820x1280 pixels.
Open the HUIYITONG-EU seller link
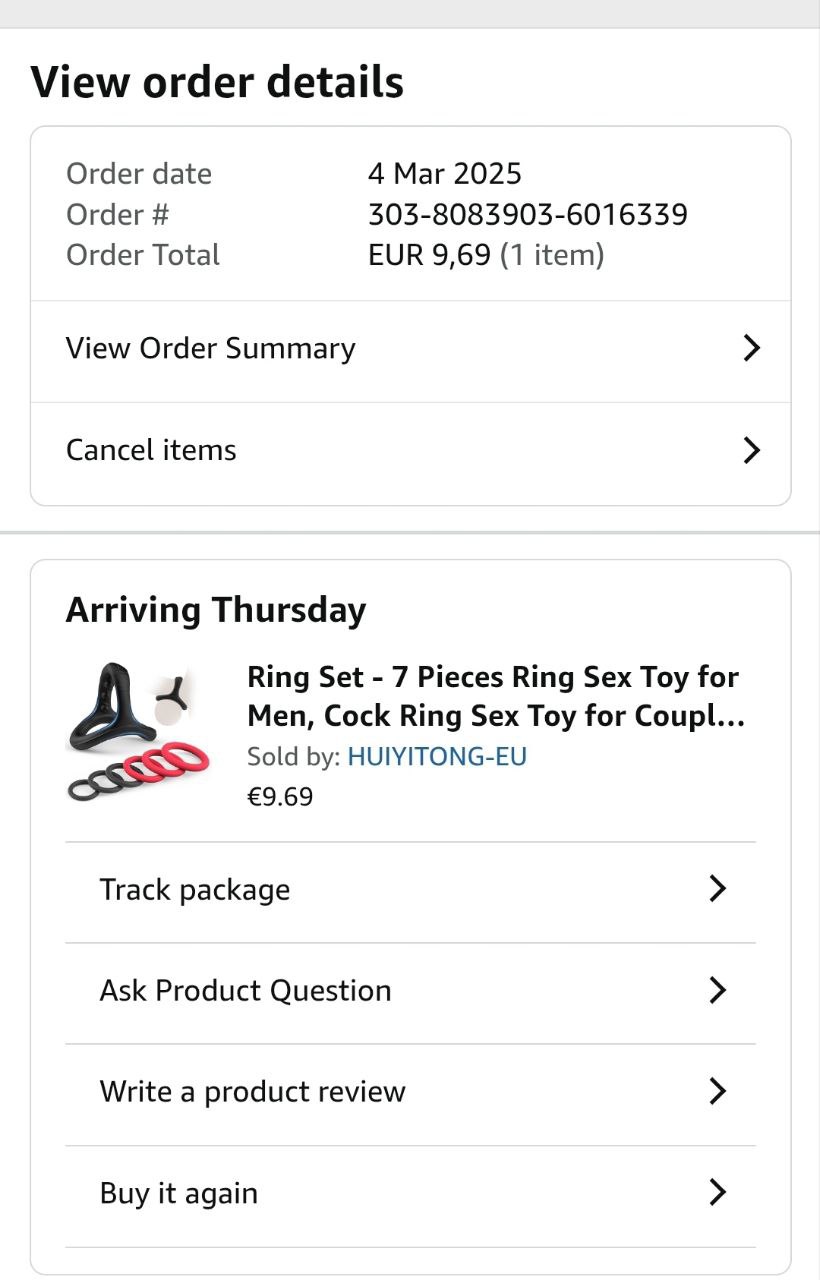[x=437, y=757]
